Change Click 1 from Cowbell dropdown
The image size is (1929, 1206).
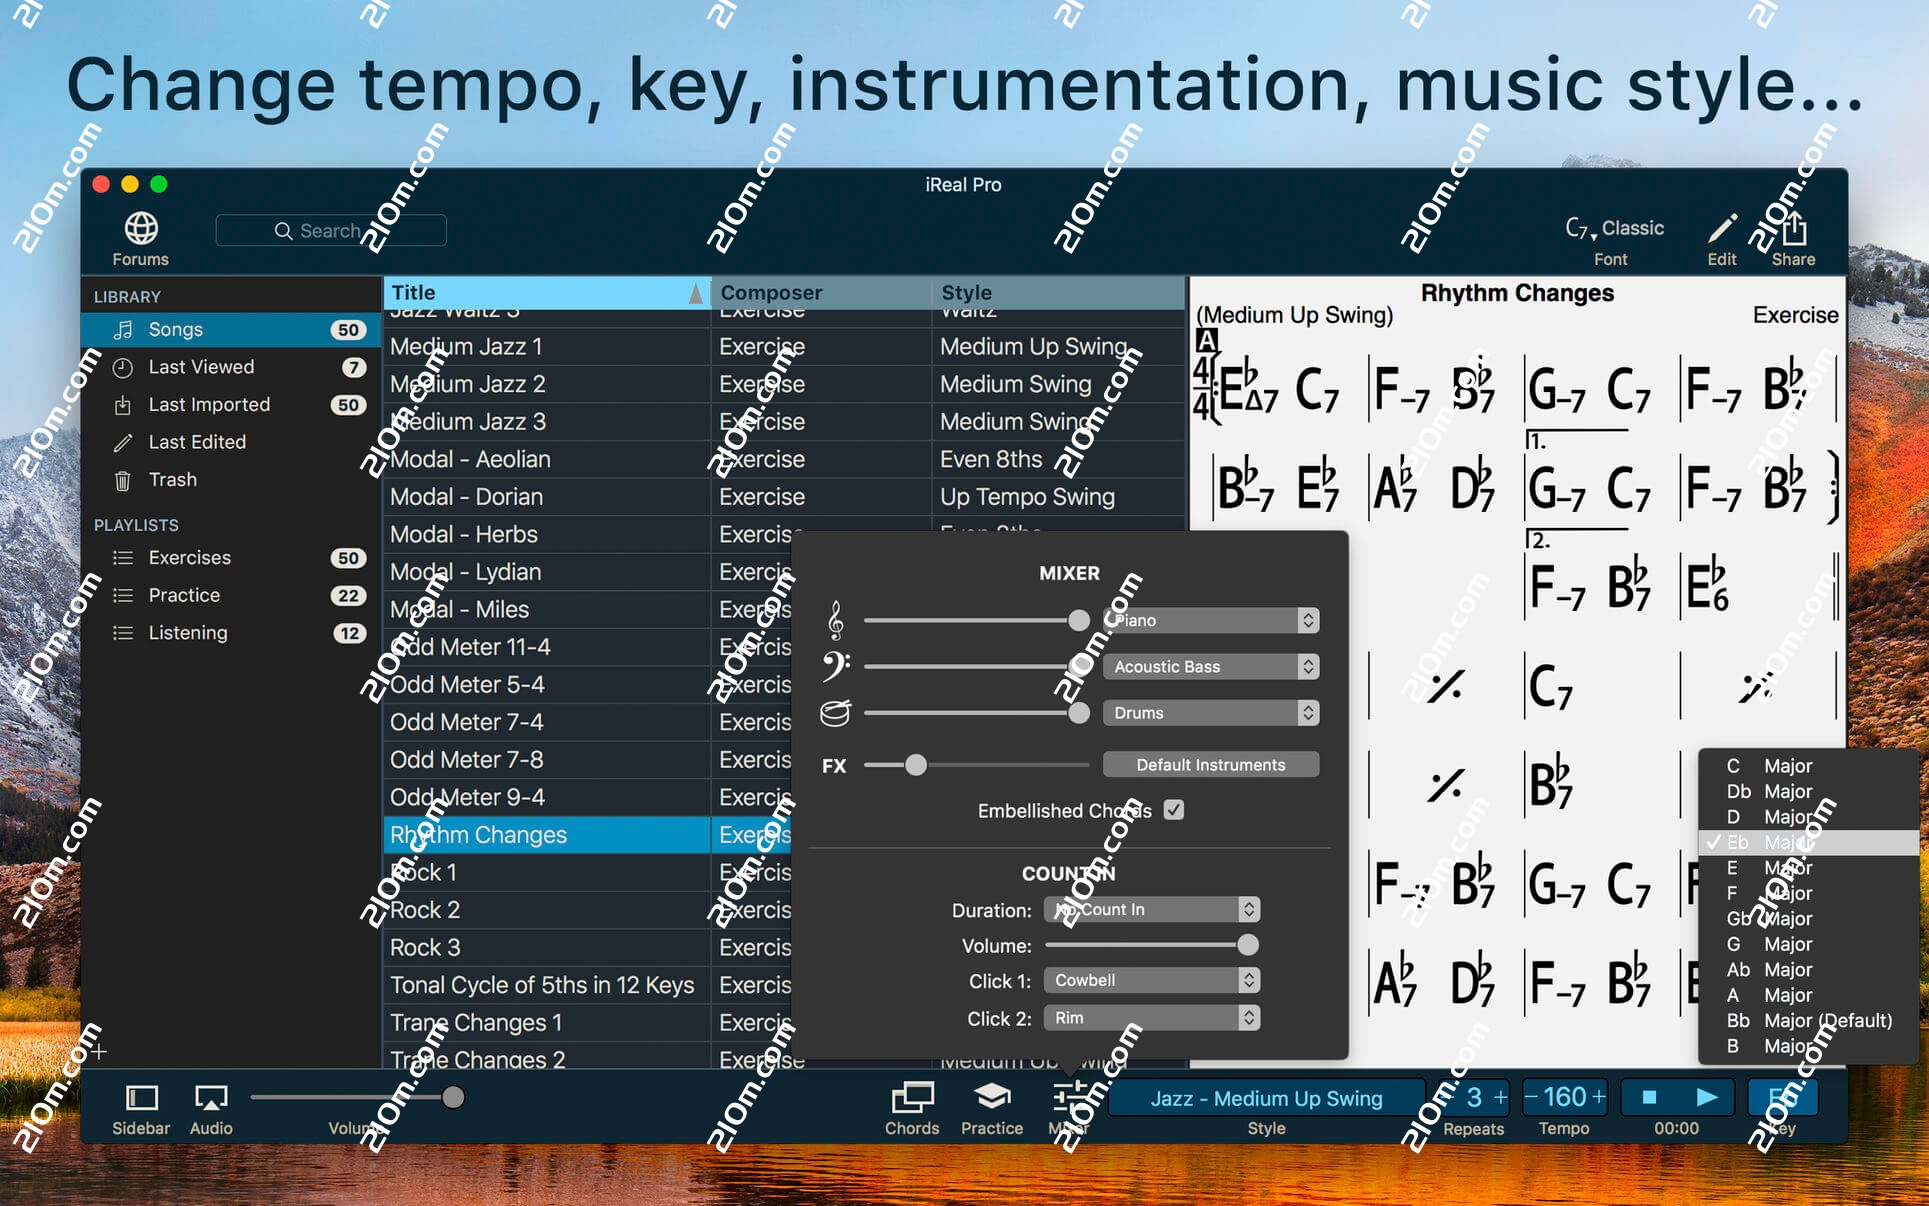point(1150,981)
